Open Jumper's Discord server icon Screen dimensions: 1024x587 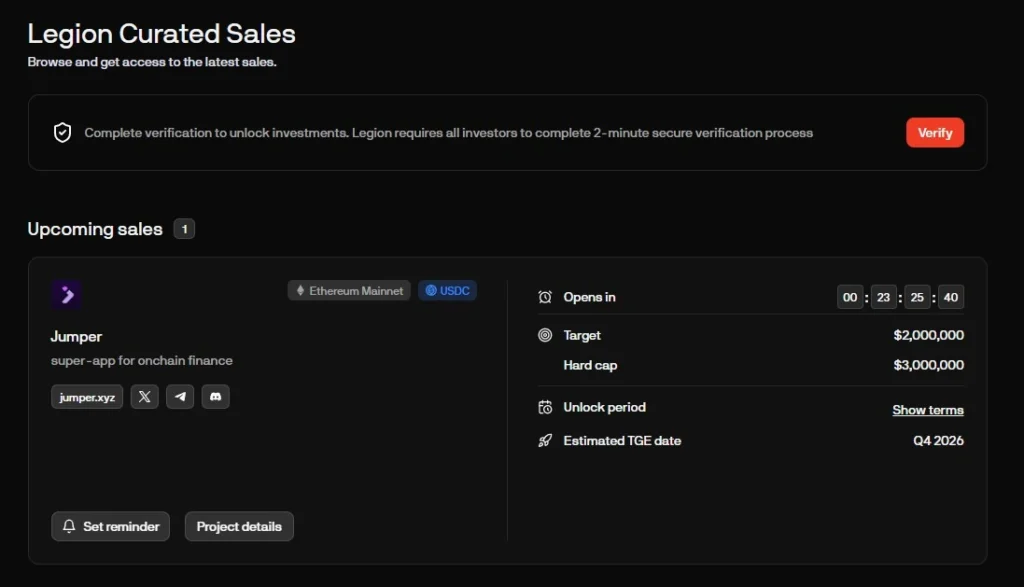(x=216, y=396)
